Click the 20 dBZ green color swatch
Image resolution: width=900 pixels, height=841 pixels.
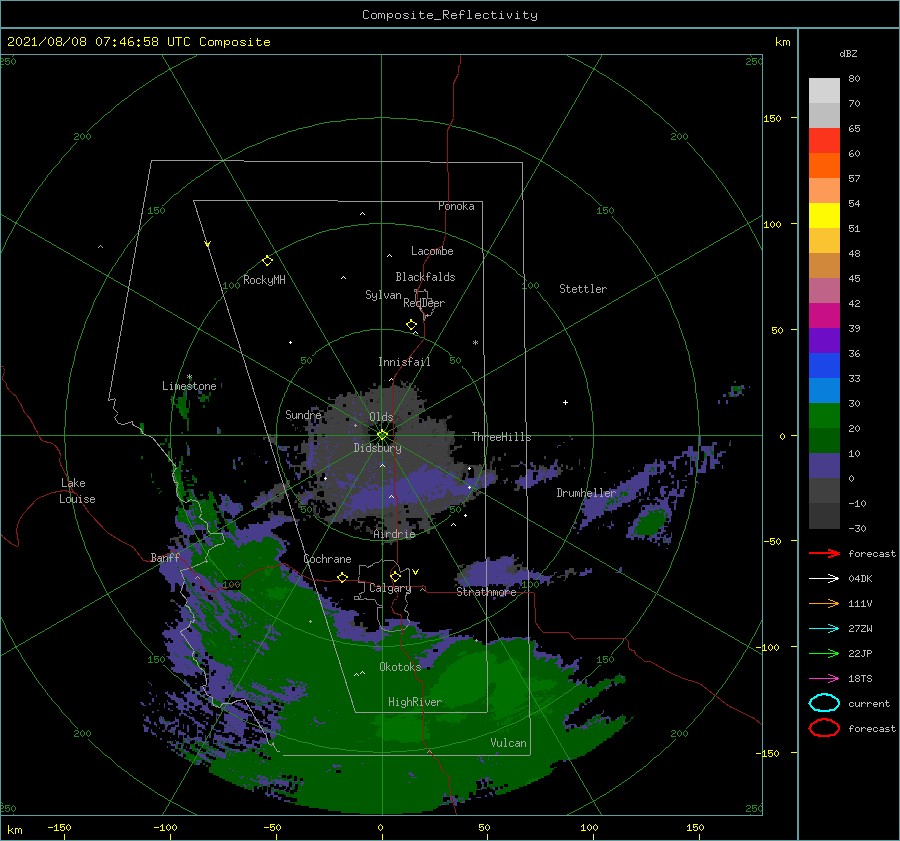(x=824, y=416)
